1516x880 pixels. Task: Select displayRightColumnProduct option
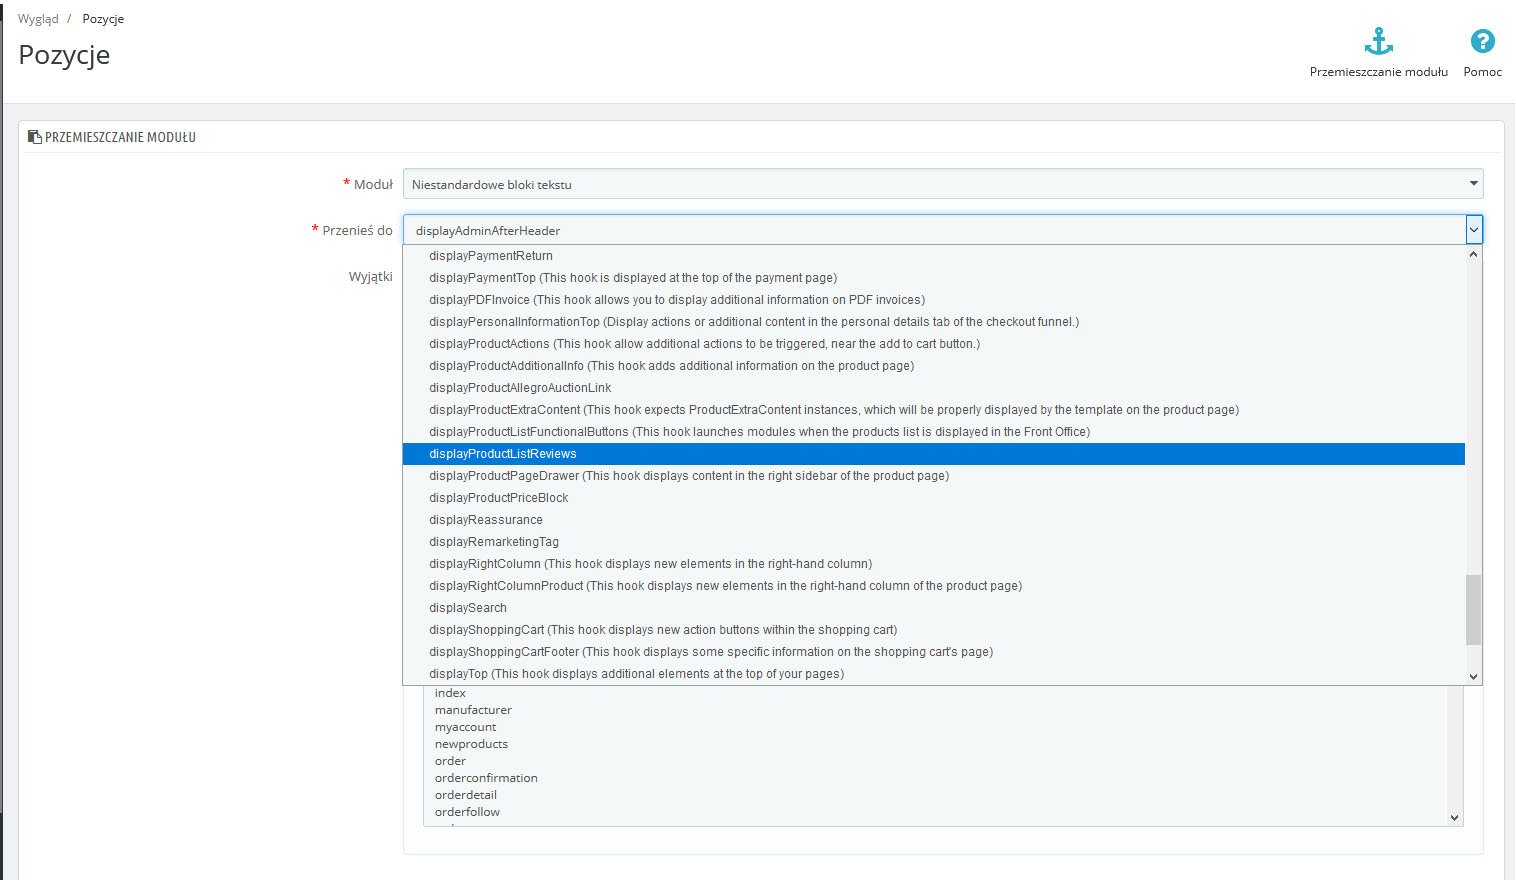coord(934,586)
